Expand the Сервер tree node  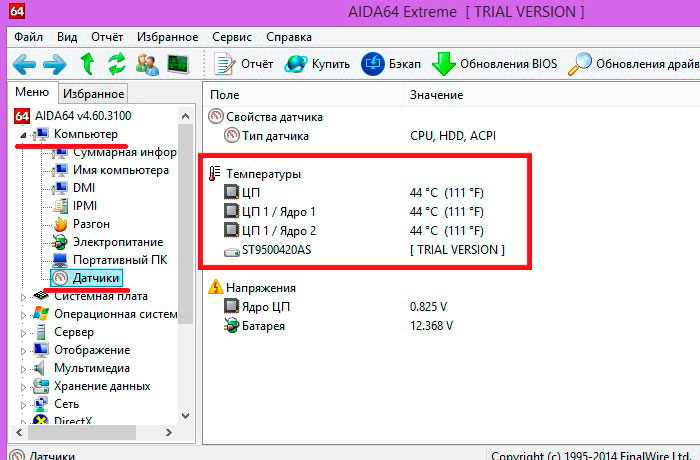pos(23,333)
